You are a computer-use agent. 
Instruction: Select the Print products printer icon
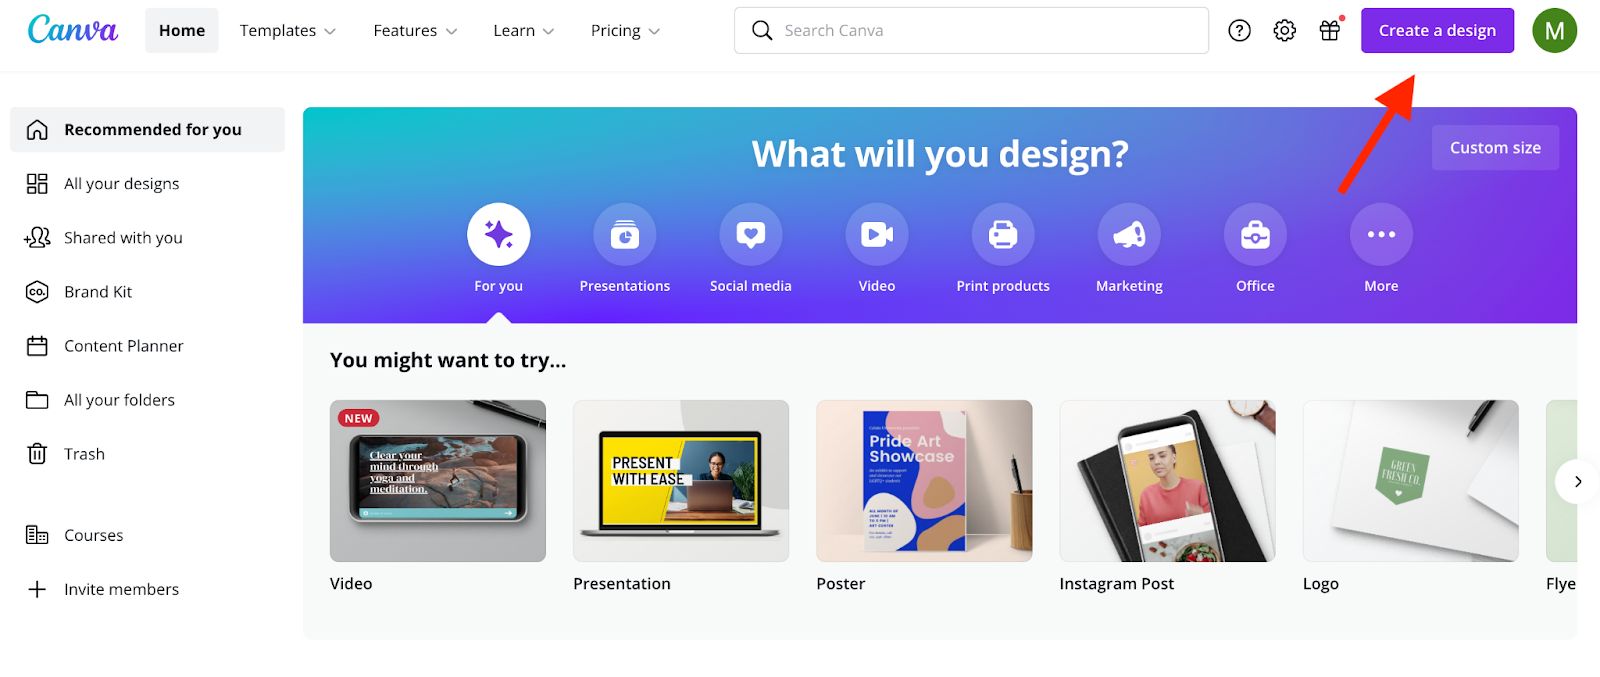point(1003,235)
